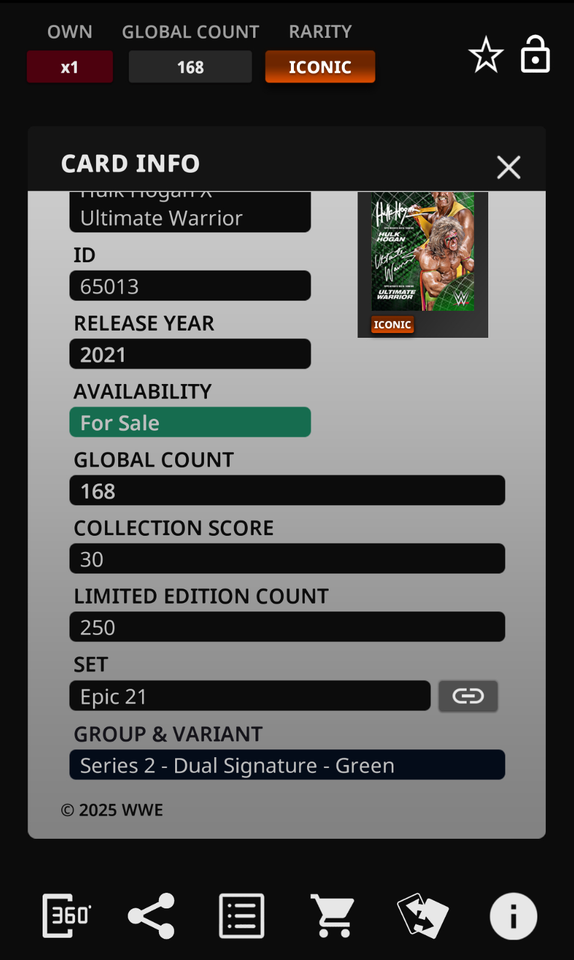Tap the orange ICONIC rarity badge
Image resolution: width=574 pixels, height=960 pixels.
(x=320, y=67)
